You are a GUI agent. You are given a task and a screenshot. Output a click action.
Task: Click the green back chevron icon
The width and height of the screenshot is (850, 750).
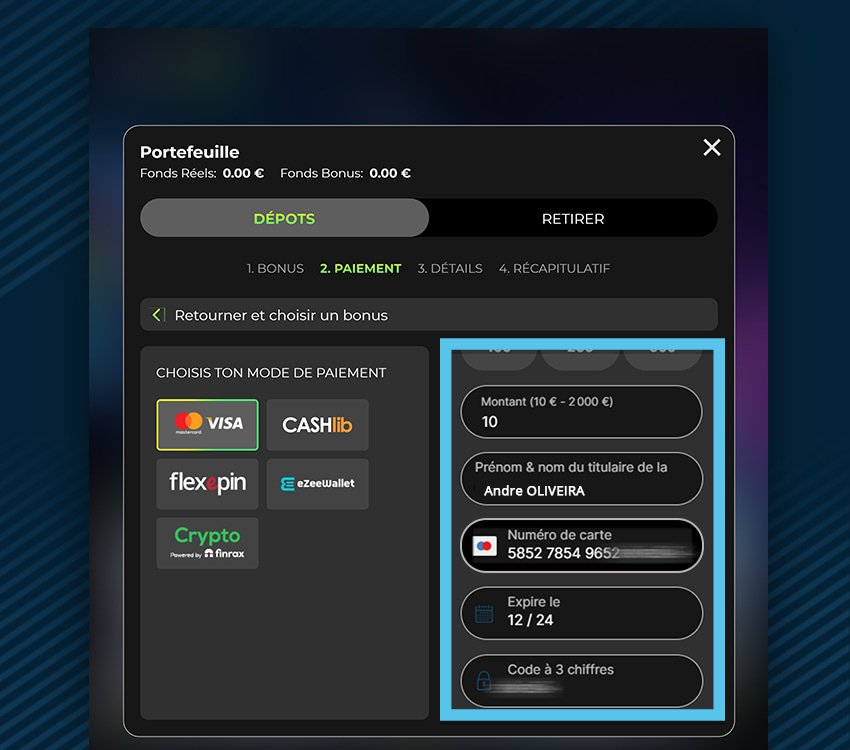pos(157,315)
